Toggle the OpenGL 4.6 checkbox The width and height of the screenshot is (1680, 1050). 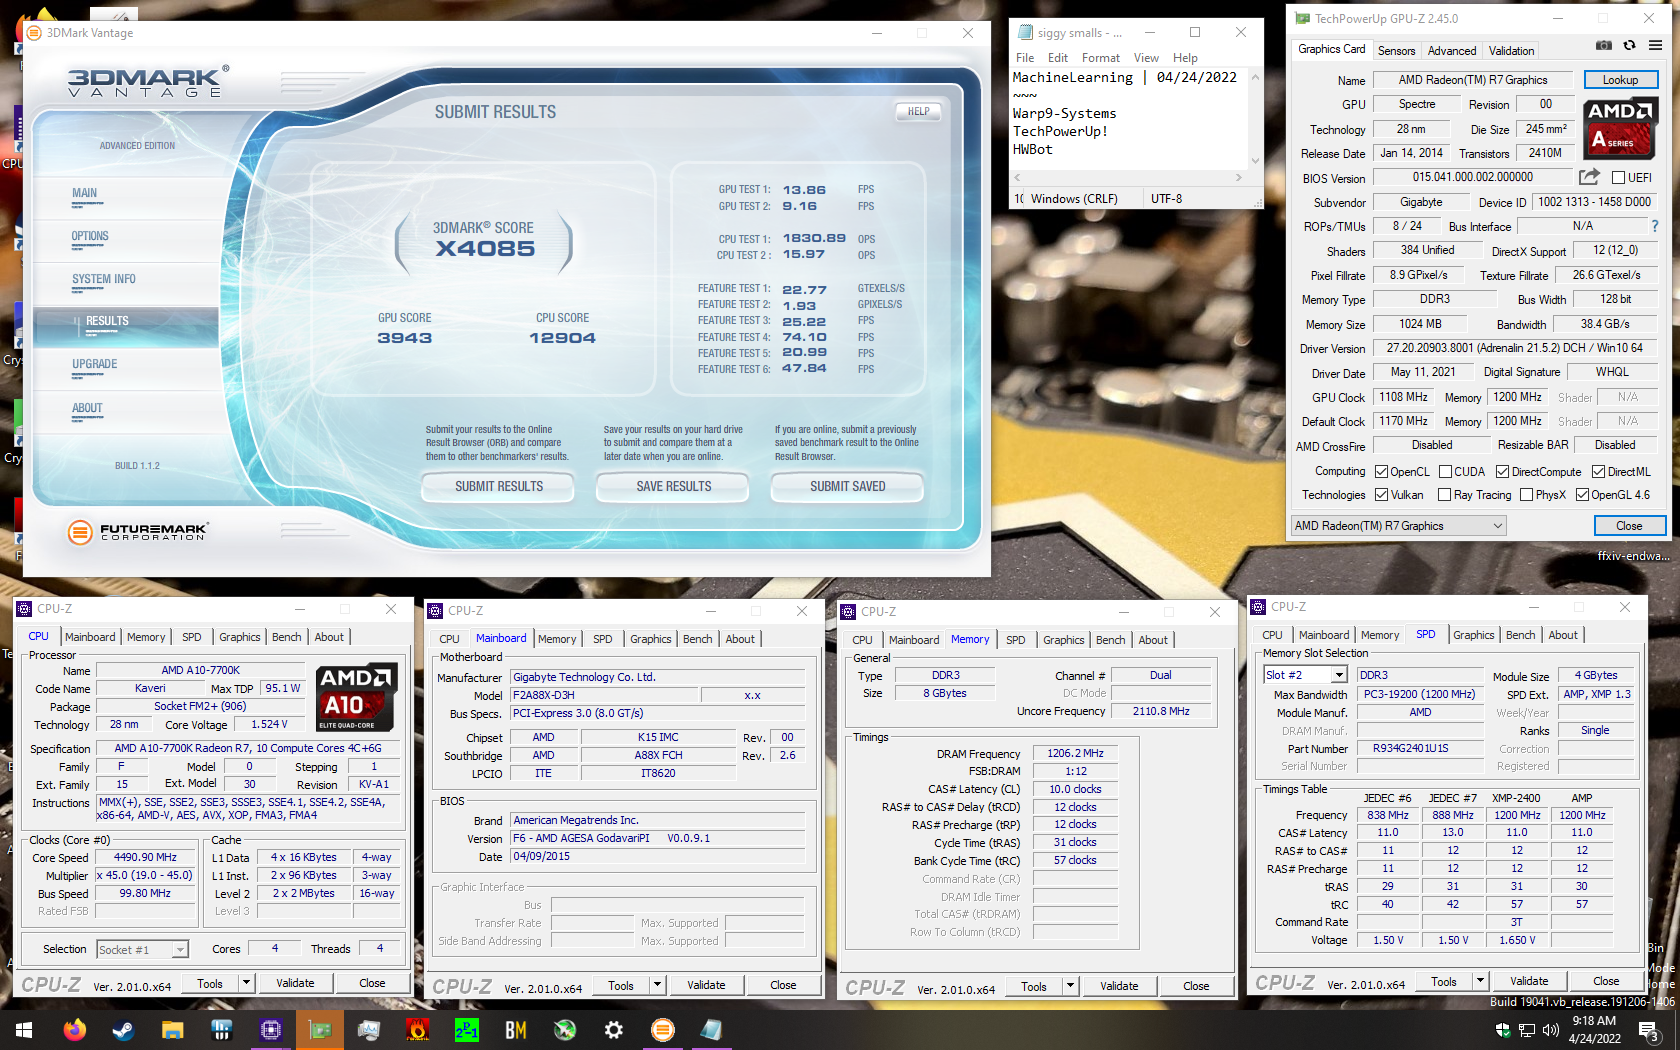1582,495
